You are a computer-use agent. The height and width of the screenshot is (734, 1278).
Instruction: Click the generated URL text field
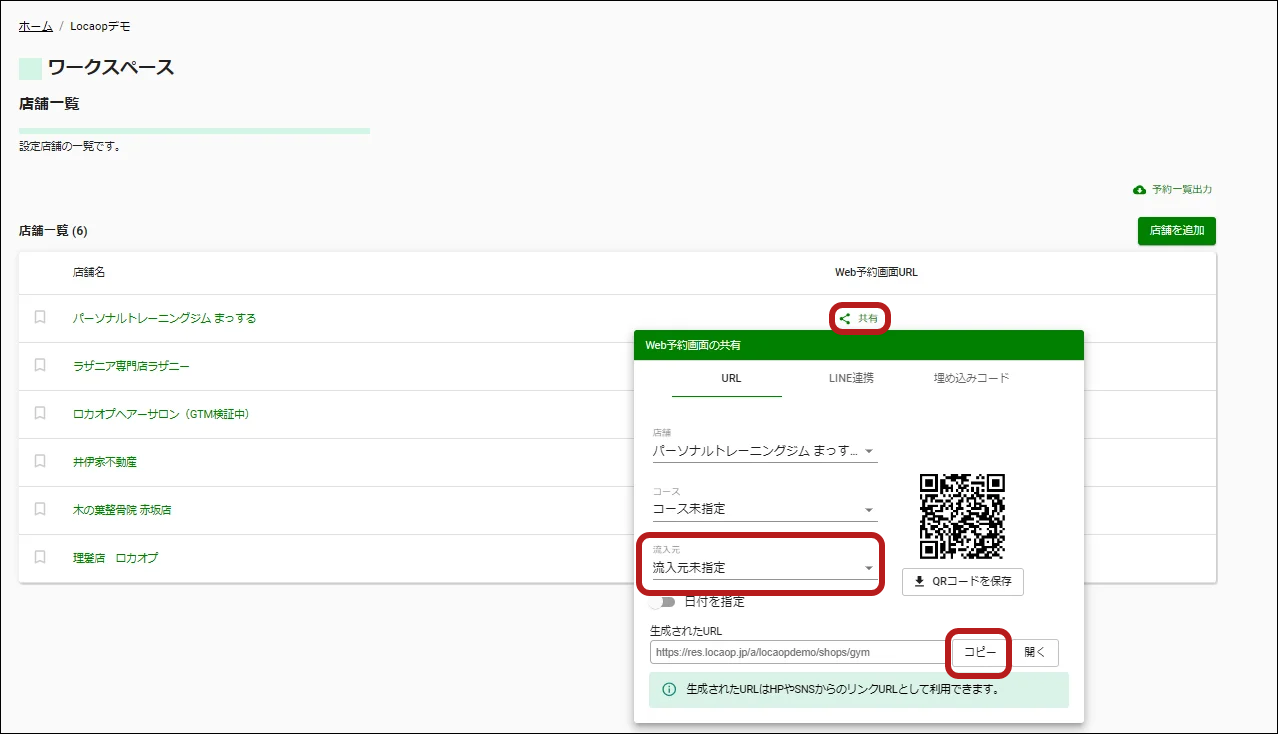[x=795, y=653]
